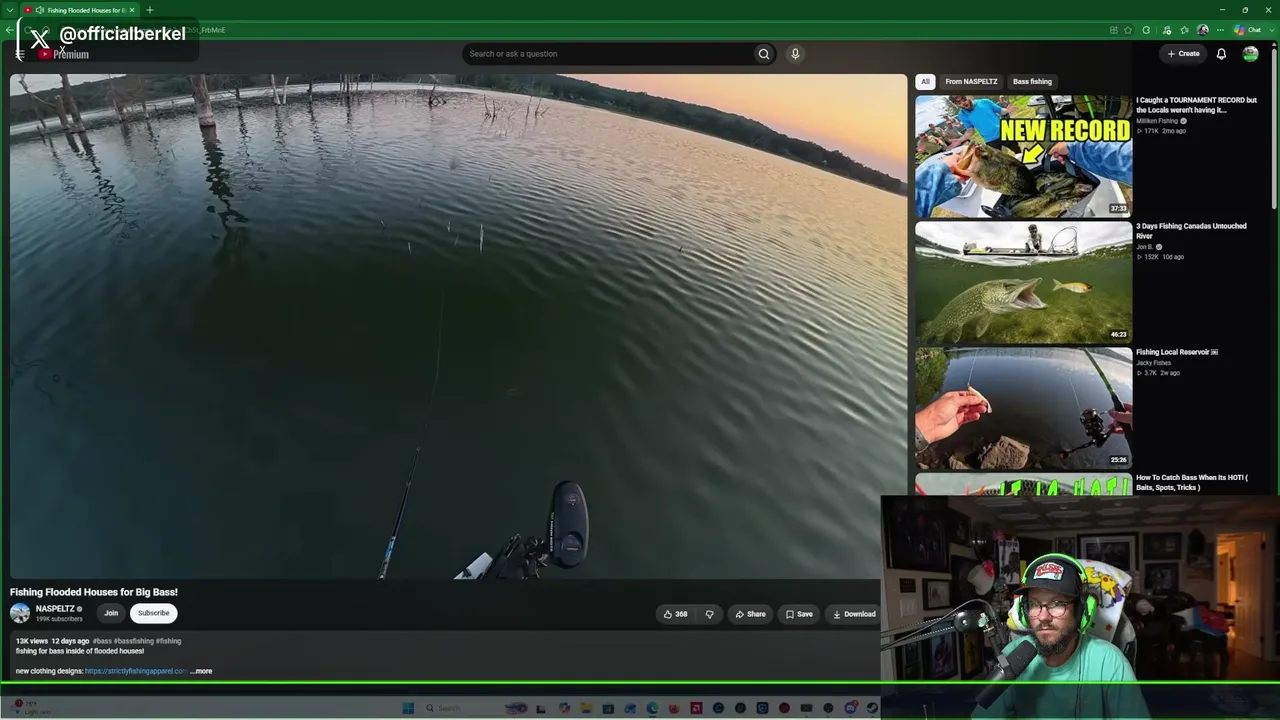Select the Bass fishing filter chip

(1032, 82)
